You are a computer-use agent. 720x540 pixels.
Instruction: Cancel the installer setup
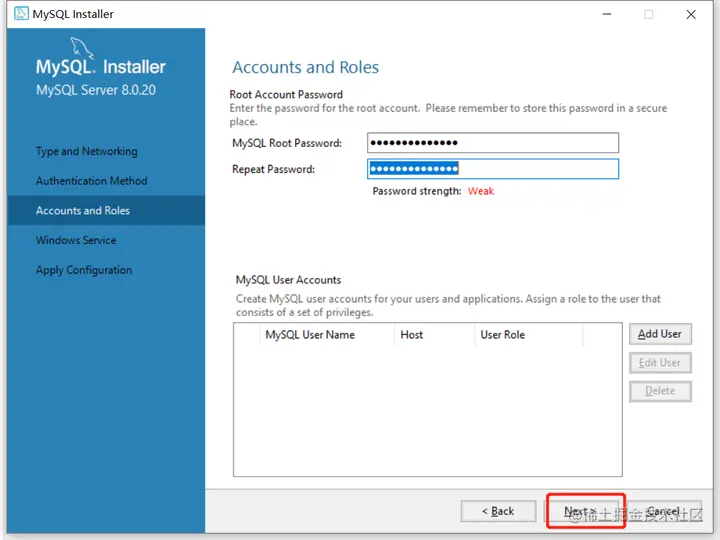point(664,511)
